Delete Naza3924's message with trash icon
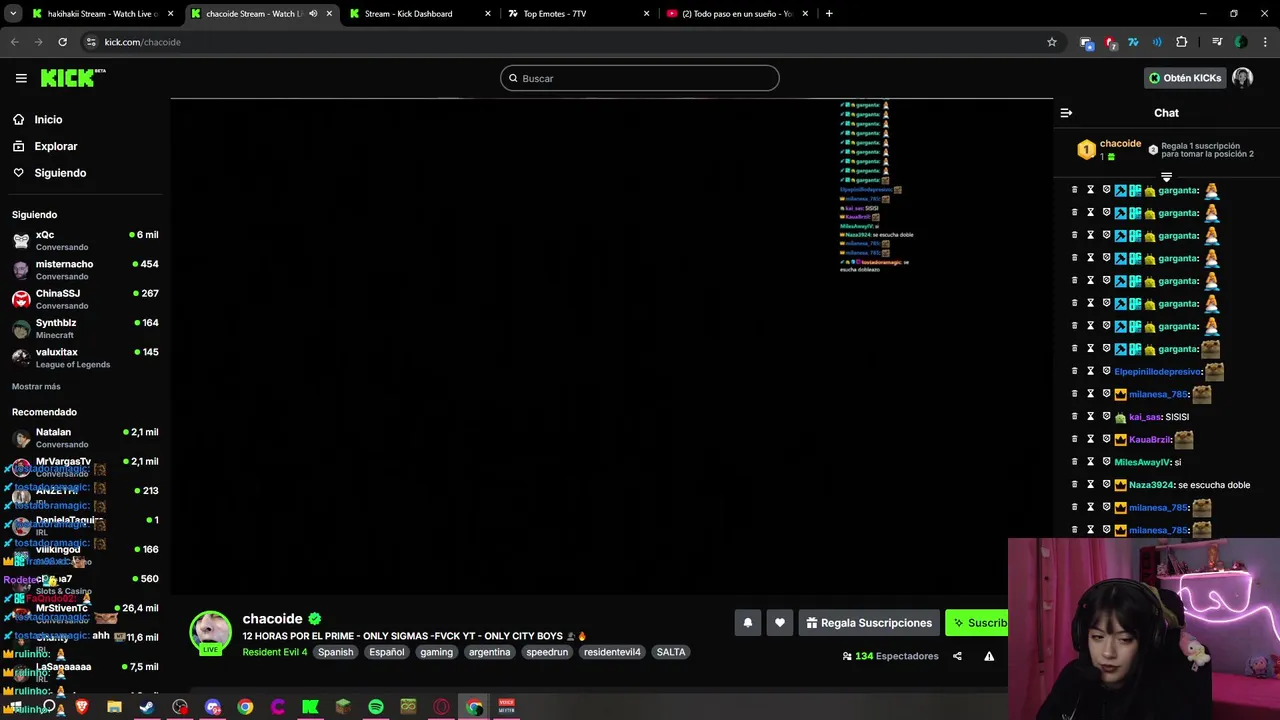The width and height of the screenshot is (1280, 720). tap(1075, 484)
